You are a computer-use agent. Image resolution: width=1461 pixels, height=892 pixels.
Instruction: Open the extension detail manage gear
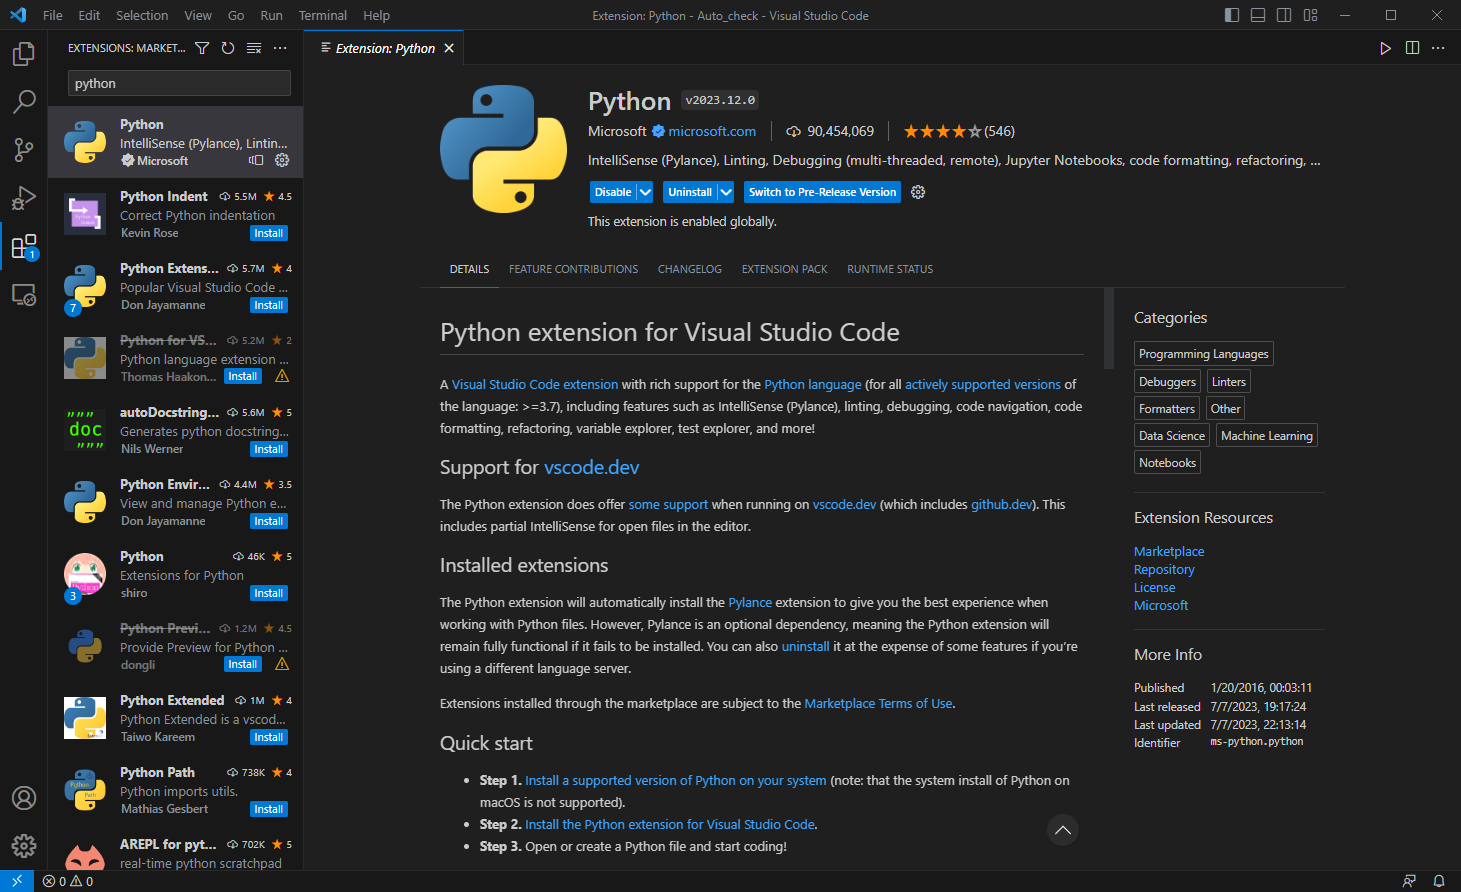pyautogui.click(x=918, y=192)
